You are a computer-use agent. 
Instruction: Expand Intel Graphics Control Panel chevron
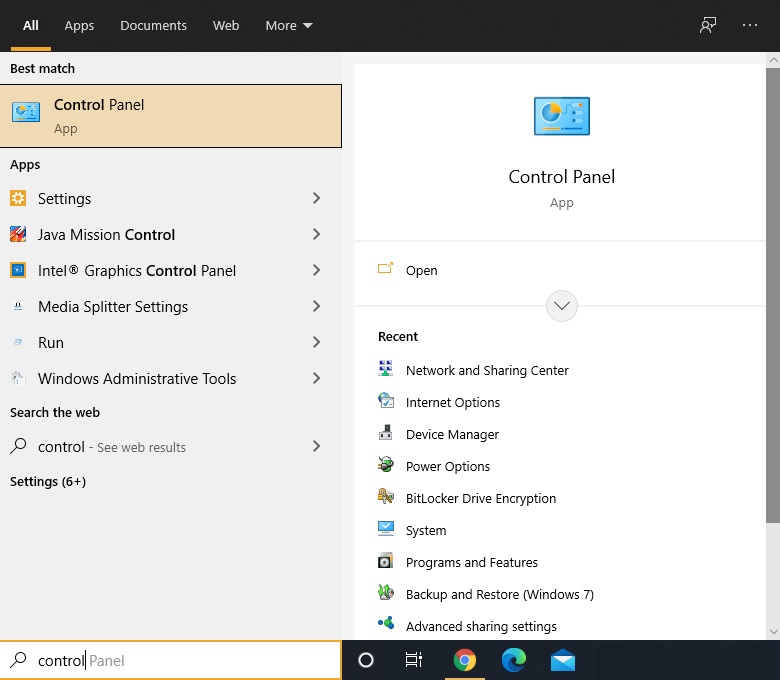pos(316,270)
